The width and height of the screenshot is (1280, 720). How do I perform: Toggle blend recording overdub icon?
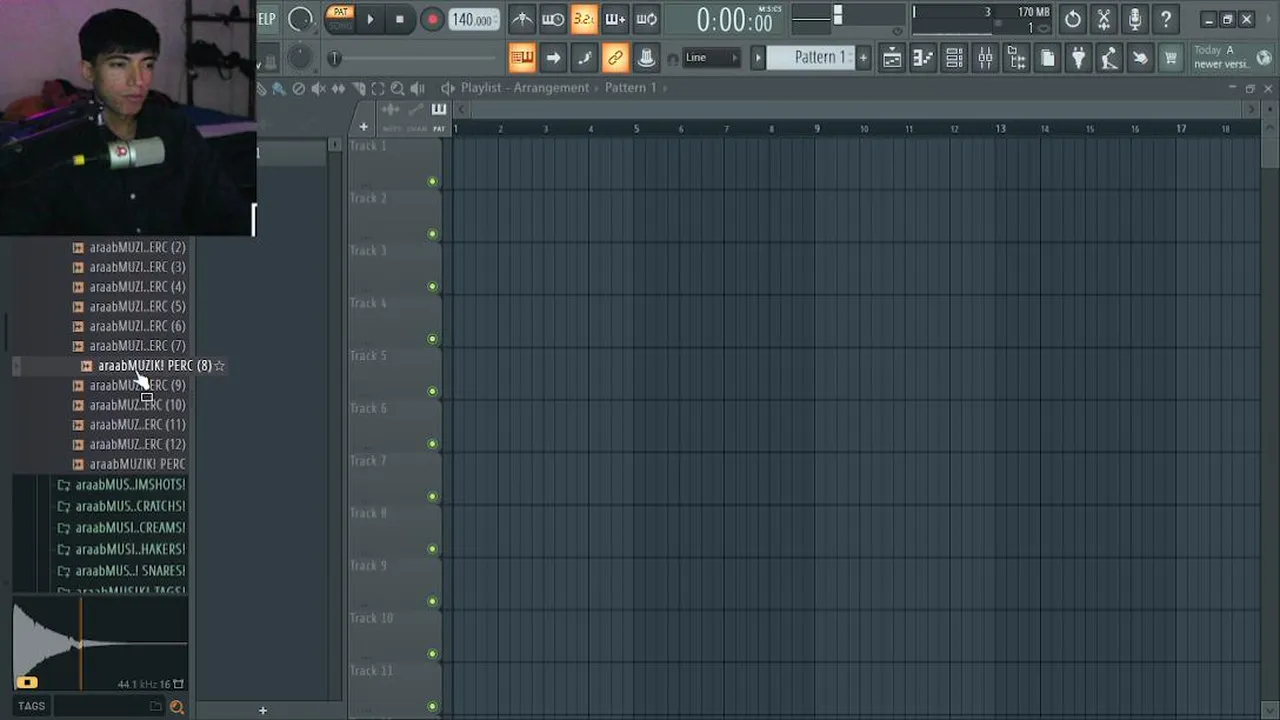615,19
